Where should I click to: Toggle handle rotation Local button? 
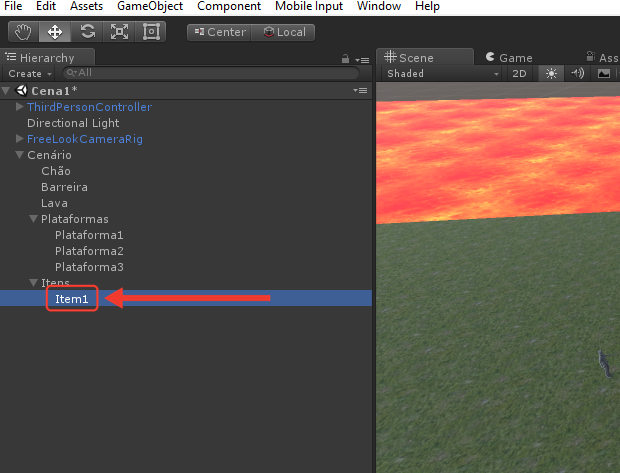click(284, 32)
